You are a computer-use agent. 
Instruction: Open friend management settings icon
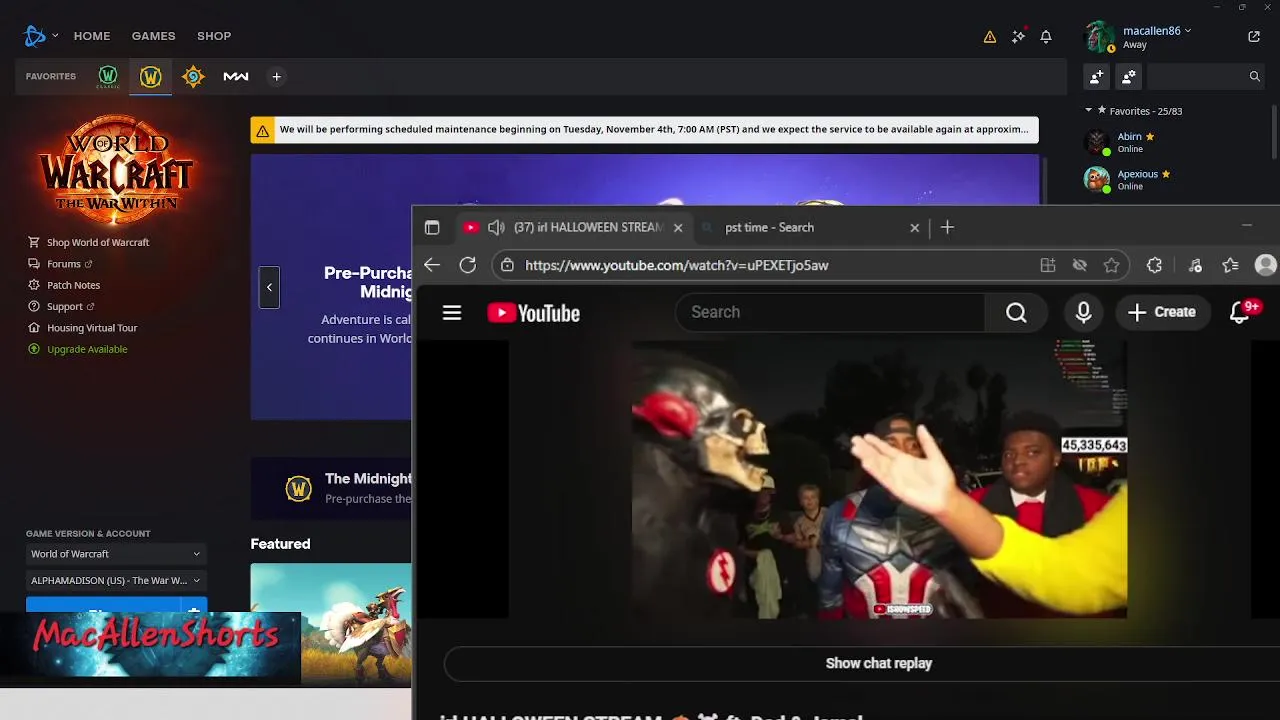point(1129,76)
